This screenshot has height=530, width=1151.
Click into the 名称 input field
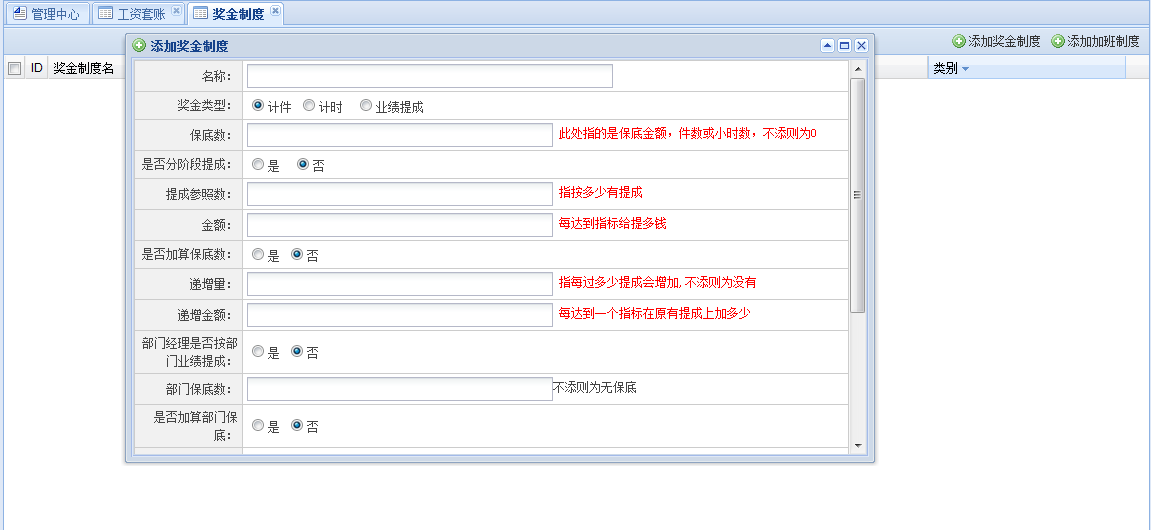point(429,76)
